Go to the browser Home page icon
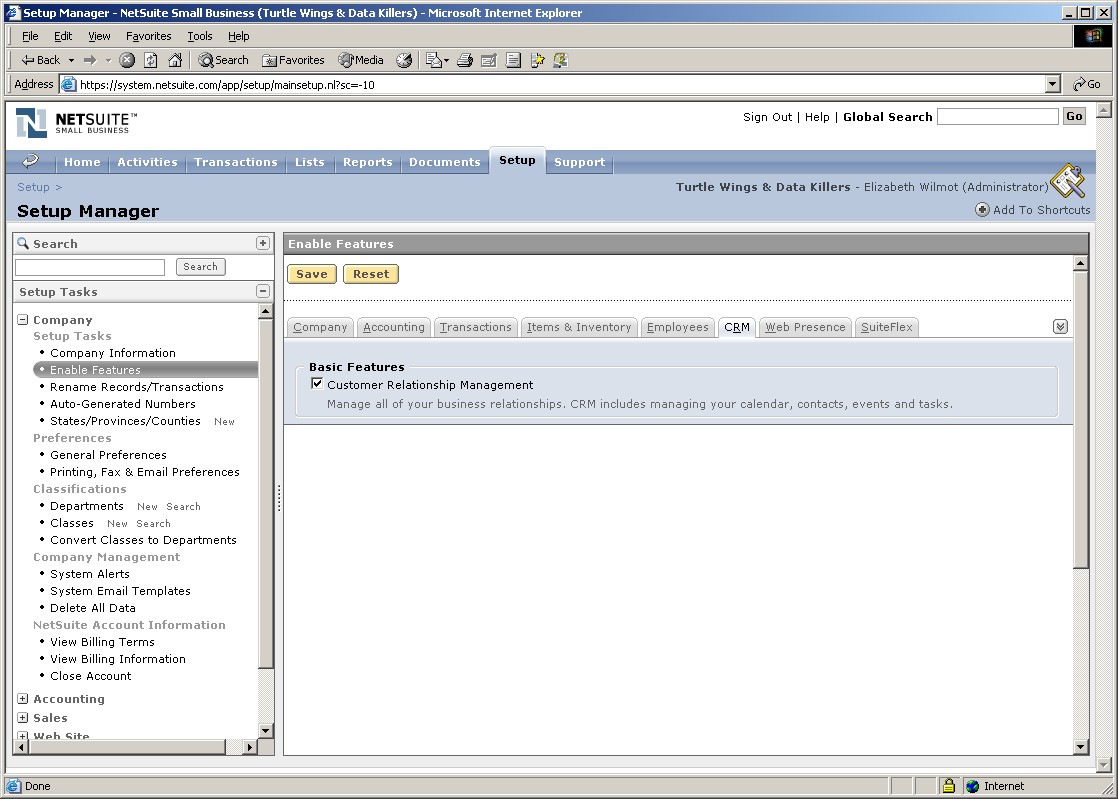The height and width of the screenshot is (799, 1118). [x=175, y=61]
